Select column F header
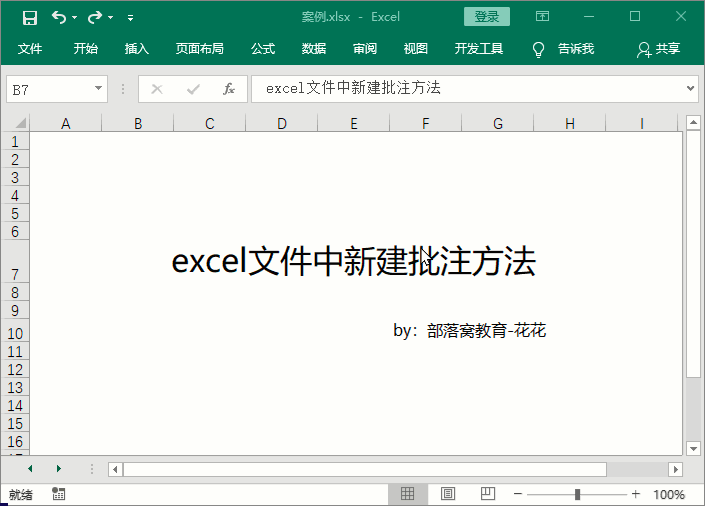The width and height of the screenshot is (705, 506). (425, 123)
